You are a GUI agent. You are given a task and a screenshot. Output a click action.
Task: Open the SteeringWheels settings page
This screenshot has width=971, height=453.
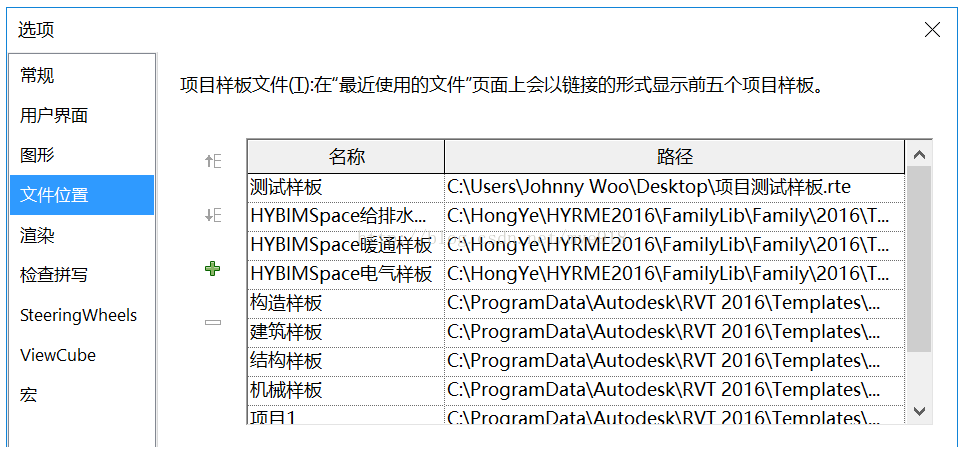point(82,315)
